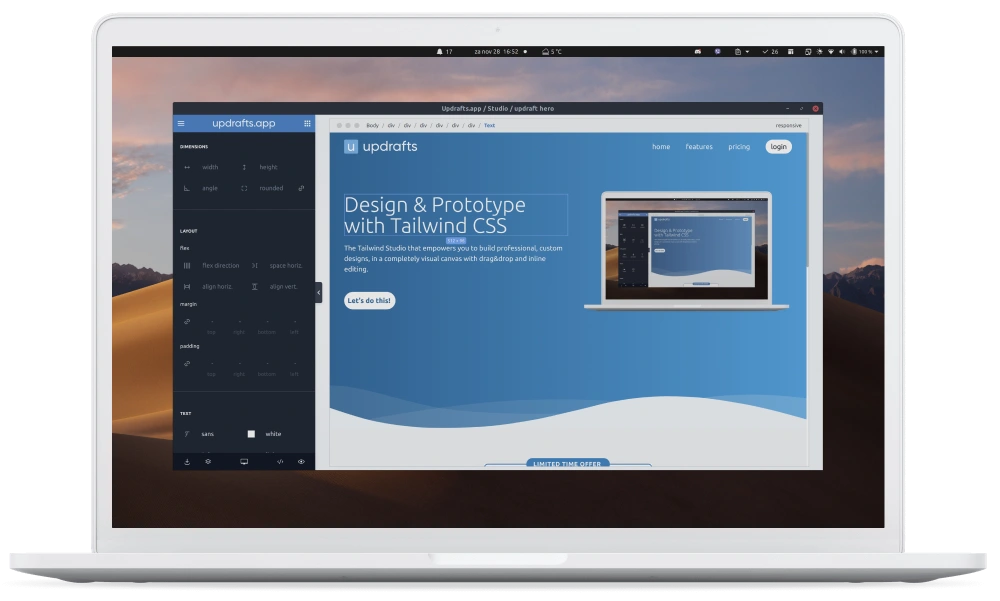Click the hero paragraph about Tailwind Studio
This screenshot has width=1000, height=601.
[453, 258]
